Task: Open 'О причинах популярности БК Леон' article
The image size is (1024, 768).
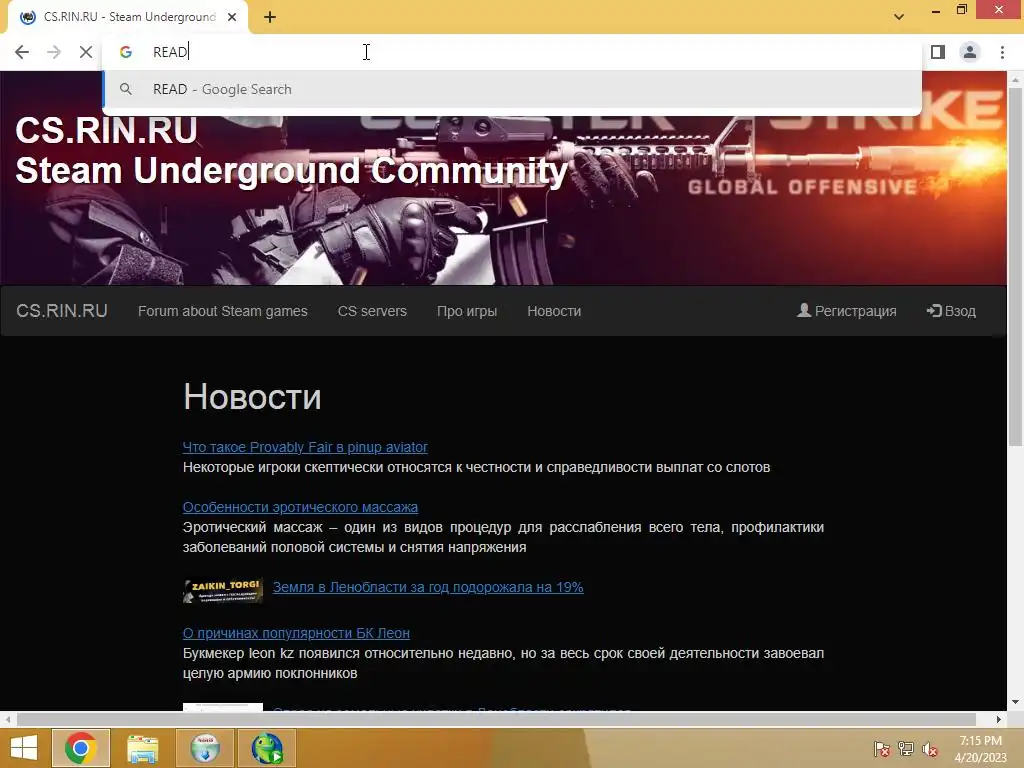Action: [x=296, y=633]
